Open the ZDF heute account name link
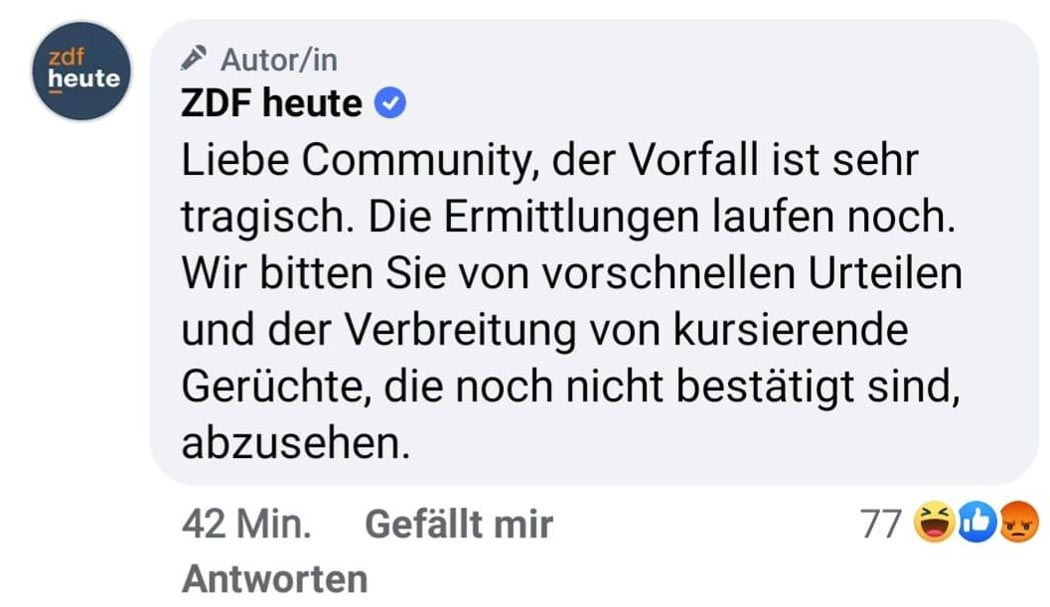Image resolution: width=1050 pixels, height=607 pixels. pos(271,103)
